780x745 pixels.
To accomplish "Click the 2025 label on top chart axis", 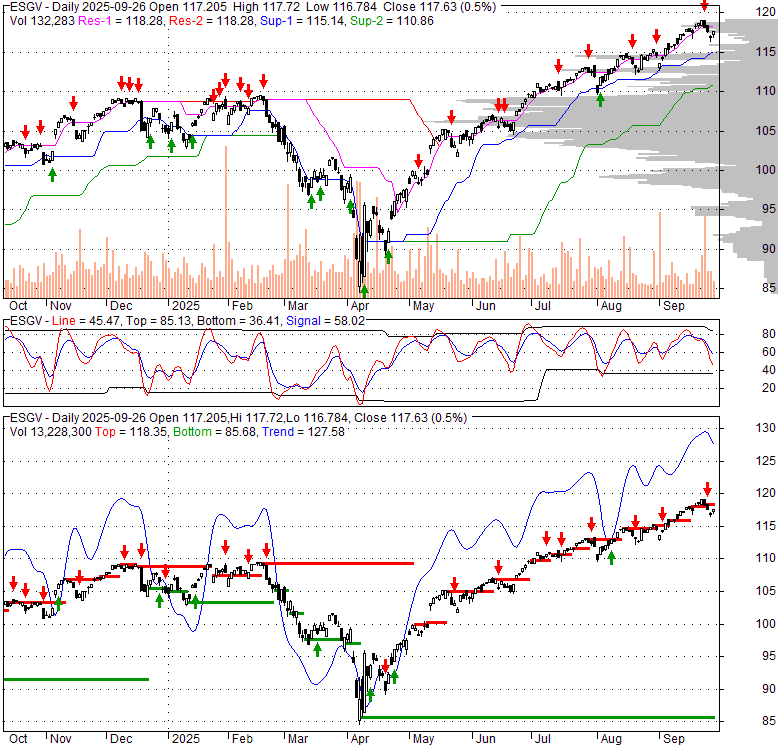I will coord(186,306).
